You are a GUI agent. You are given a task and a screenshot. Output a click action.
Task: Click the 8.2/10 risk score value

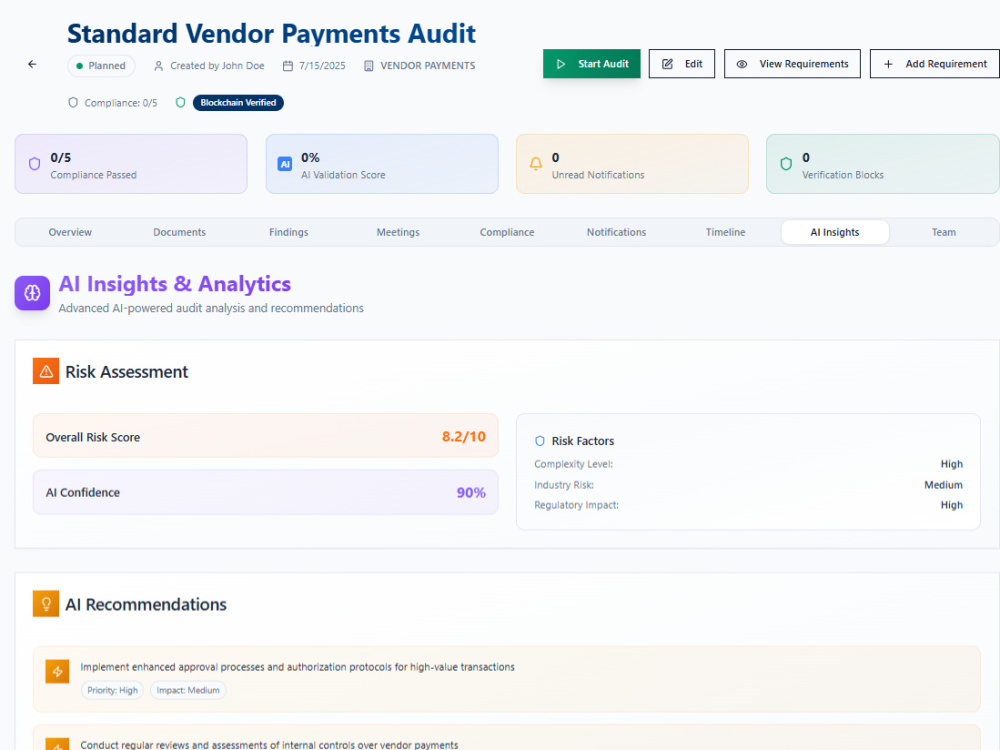[464, 436]
